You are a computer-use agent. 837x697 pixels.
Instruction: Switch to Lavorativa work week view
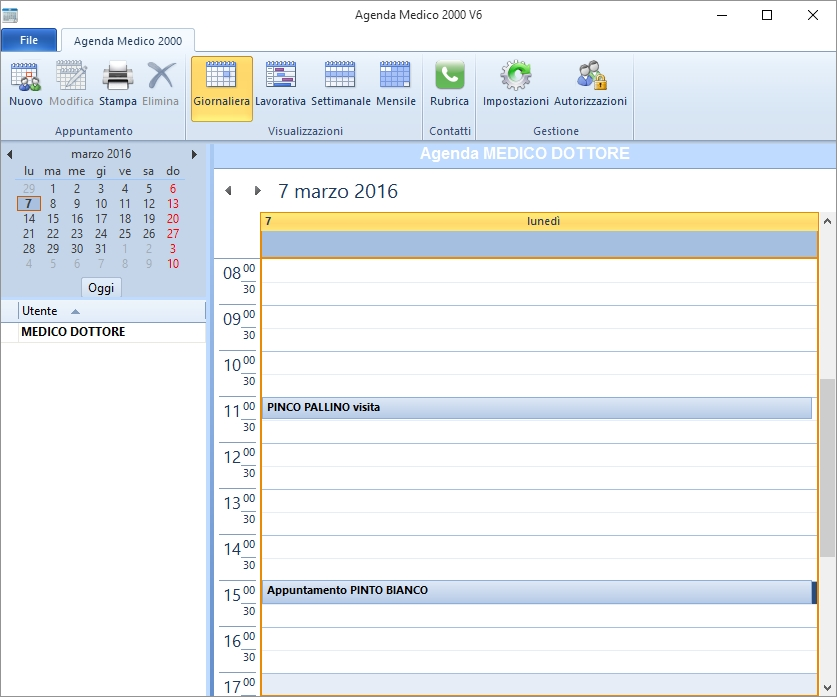[280, 84]
